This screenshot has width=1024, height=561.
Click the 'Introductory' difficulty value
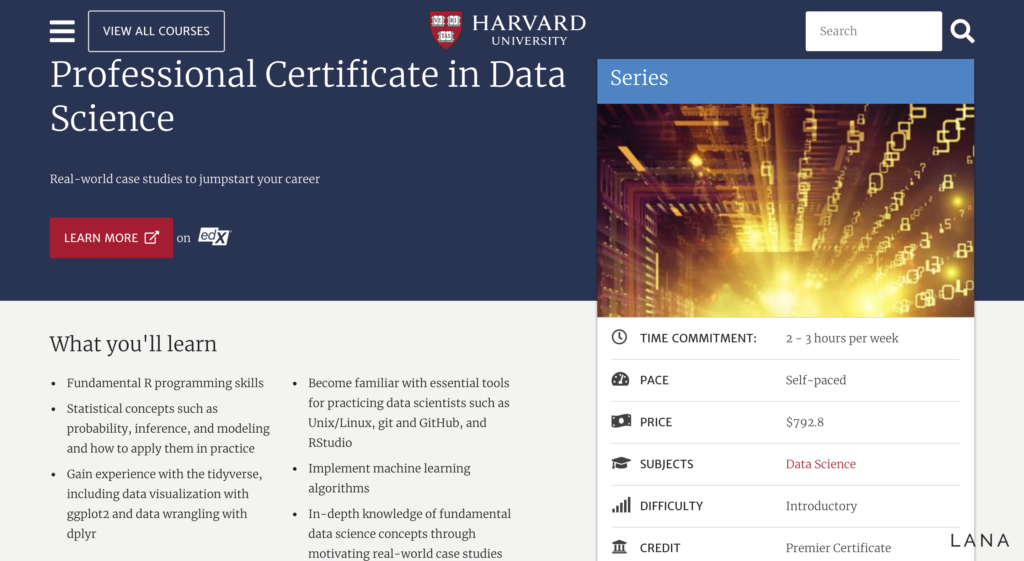point(821,505)
